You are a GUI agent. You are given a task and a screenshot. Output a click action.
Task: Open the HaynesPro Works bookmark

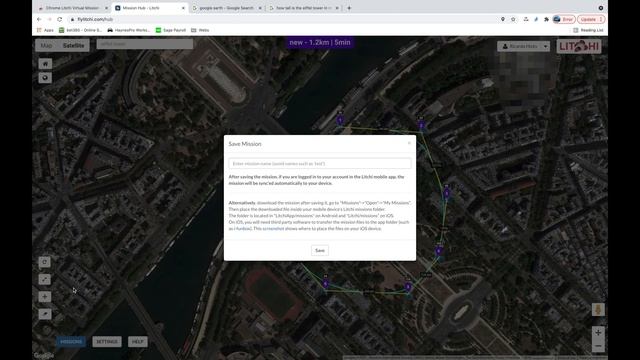click(129, 30)
